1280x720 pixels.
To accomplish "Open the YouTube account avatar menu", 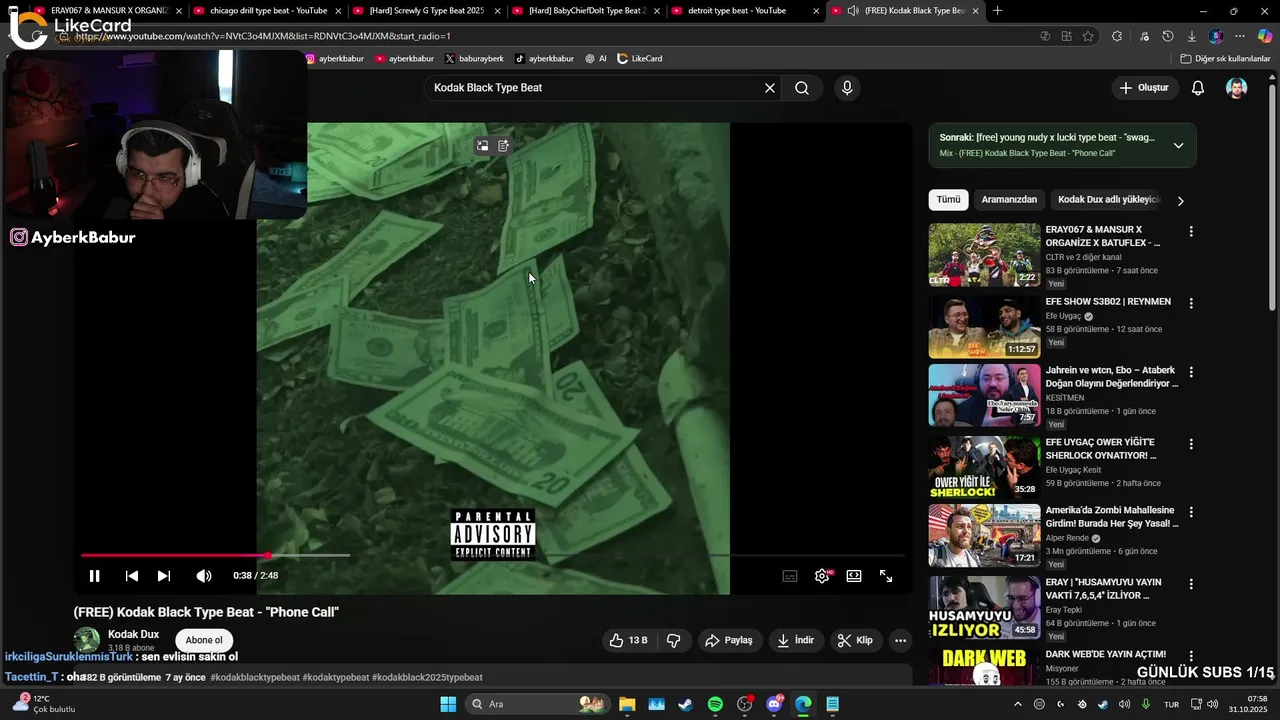I will tap(1237, 88).
